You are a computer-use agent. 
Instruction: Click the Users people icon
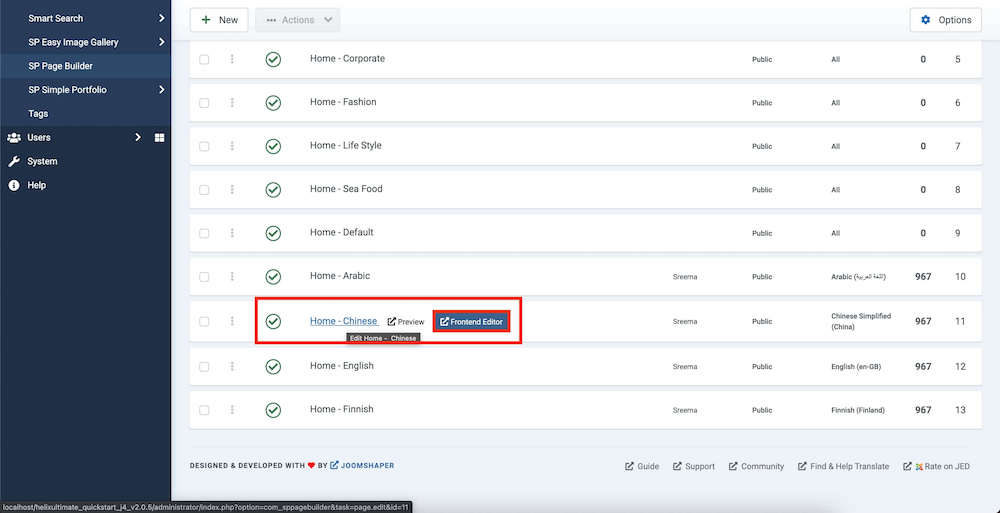click(x=13, y=137)
